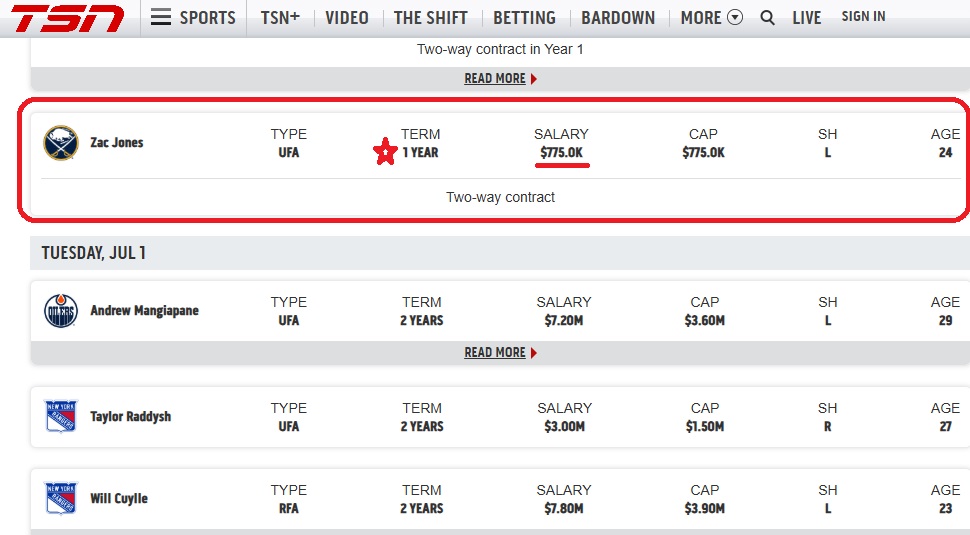970x535 pixels.
Task: Click the Buffalo Sabres team logo
Action: coord(61,143)
